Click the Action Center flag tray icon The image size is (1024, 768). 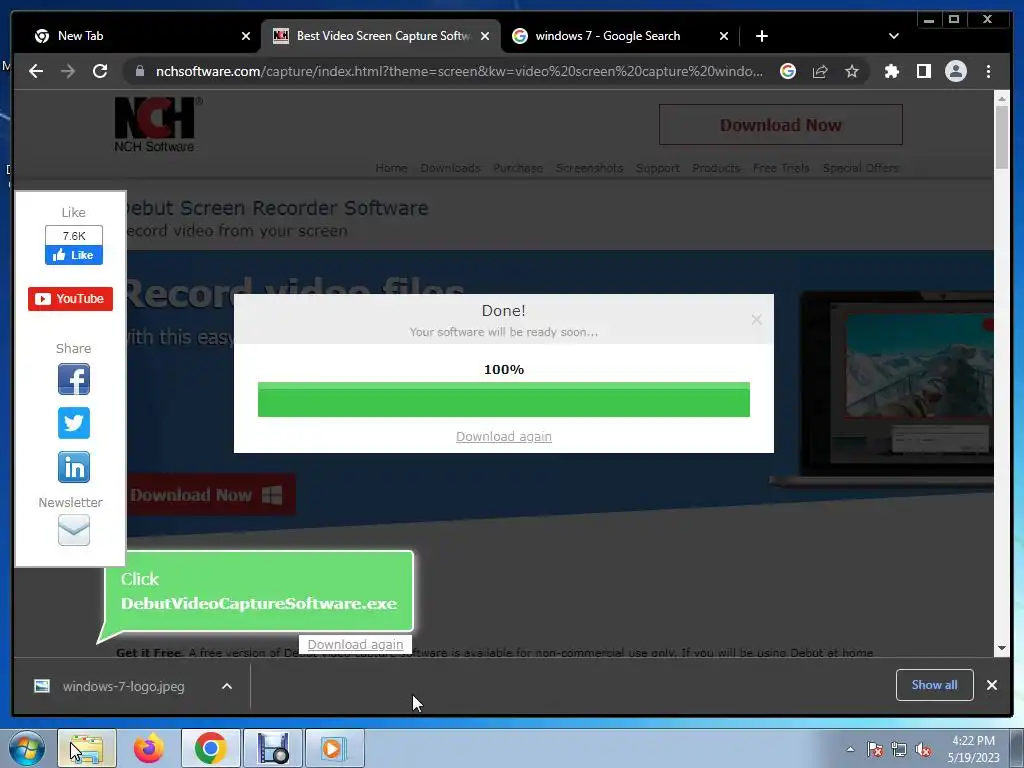(875, 749)
